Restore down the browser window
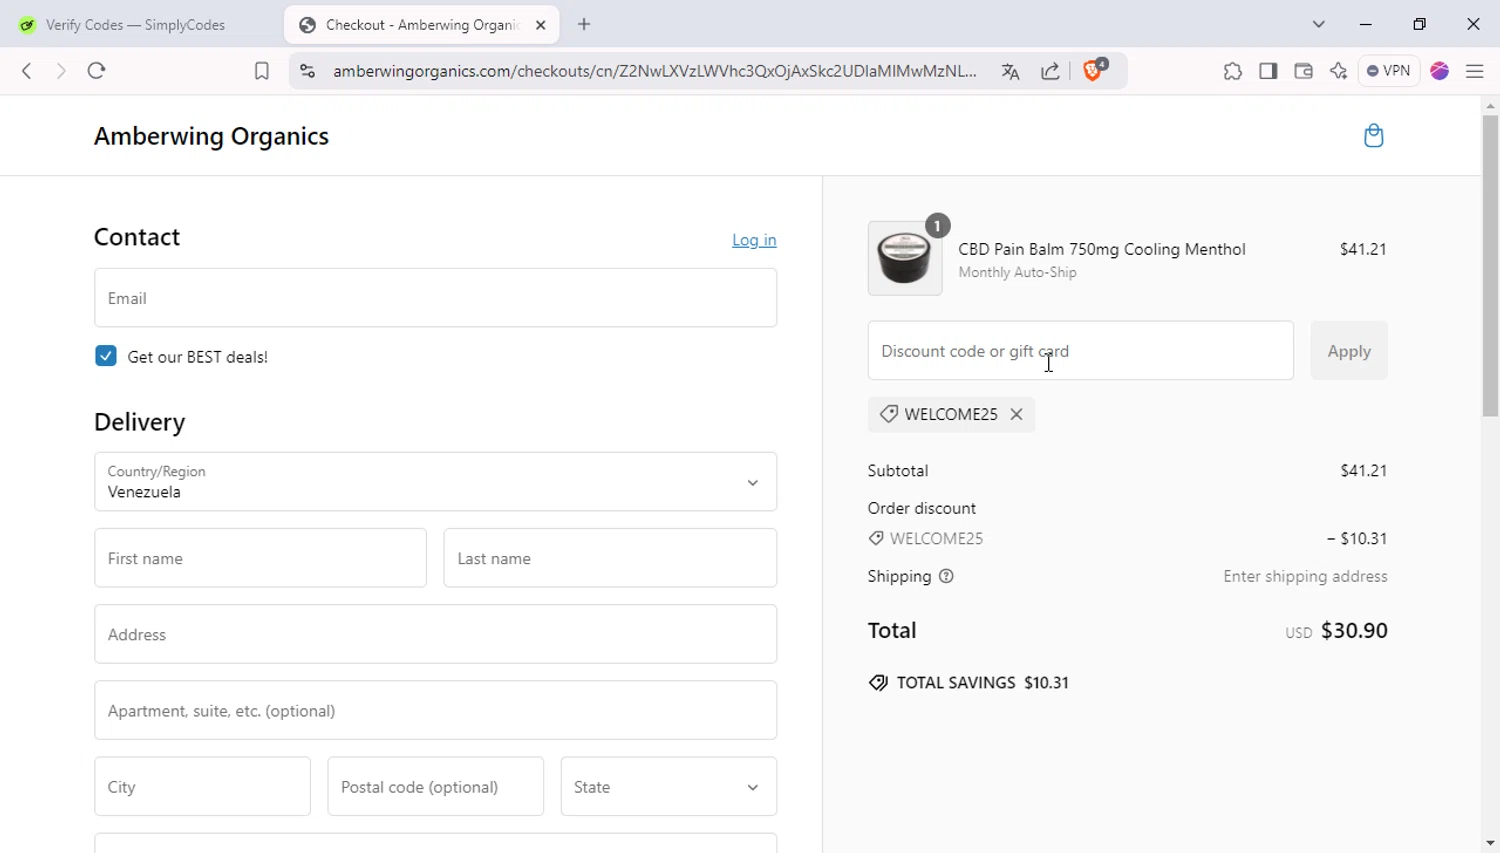Image resolution: width=1500 pixels, height=853 pixels. coord(1419,25)
